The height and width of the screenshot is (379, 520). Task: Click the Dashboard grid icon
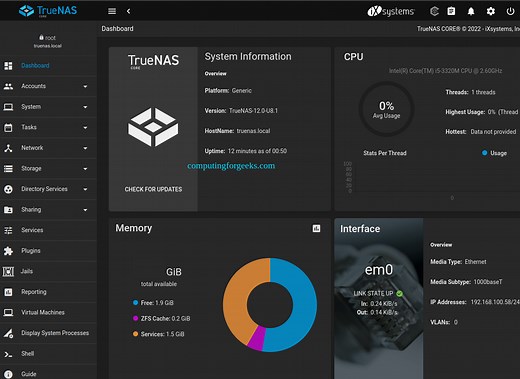coord(8,66)
